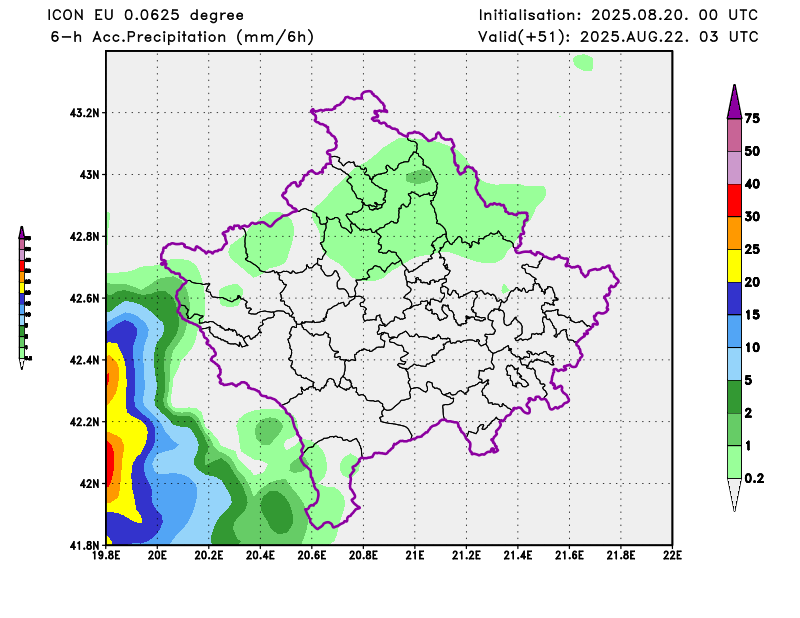Click the 'Initialisation: 2025.08.20. 00 UTC' text
This screenshot has width=800, height=618.
618,15
